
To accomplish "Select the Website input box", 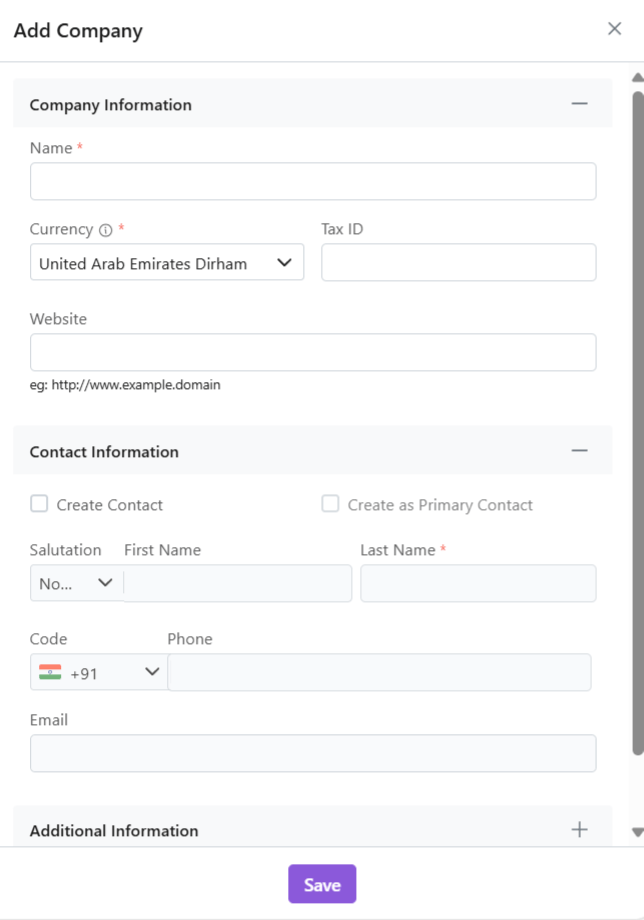I will [313, 353].
